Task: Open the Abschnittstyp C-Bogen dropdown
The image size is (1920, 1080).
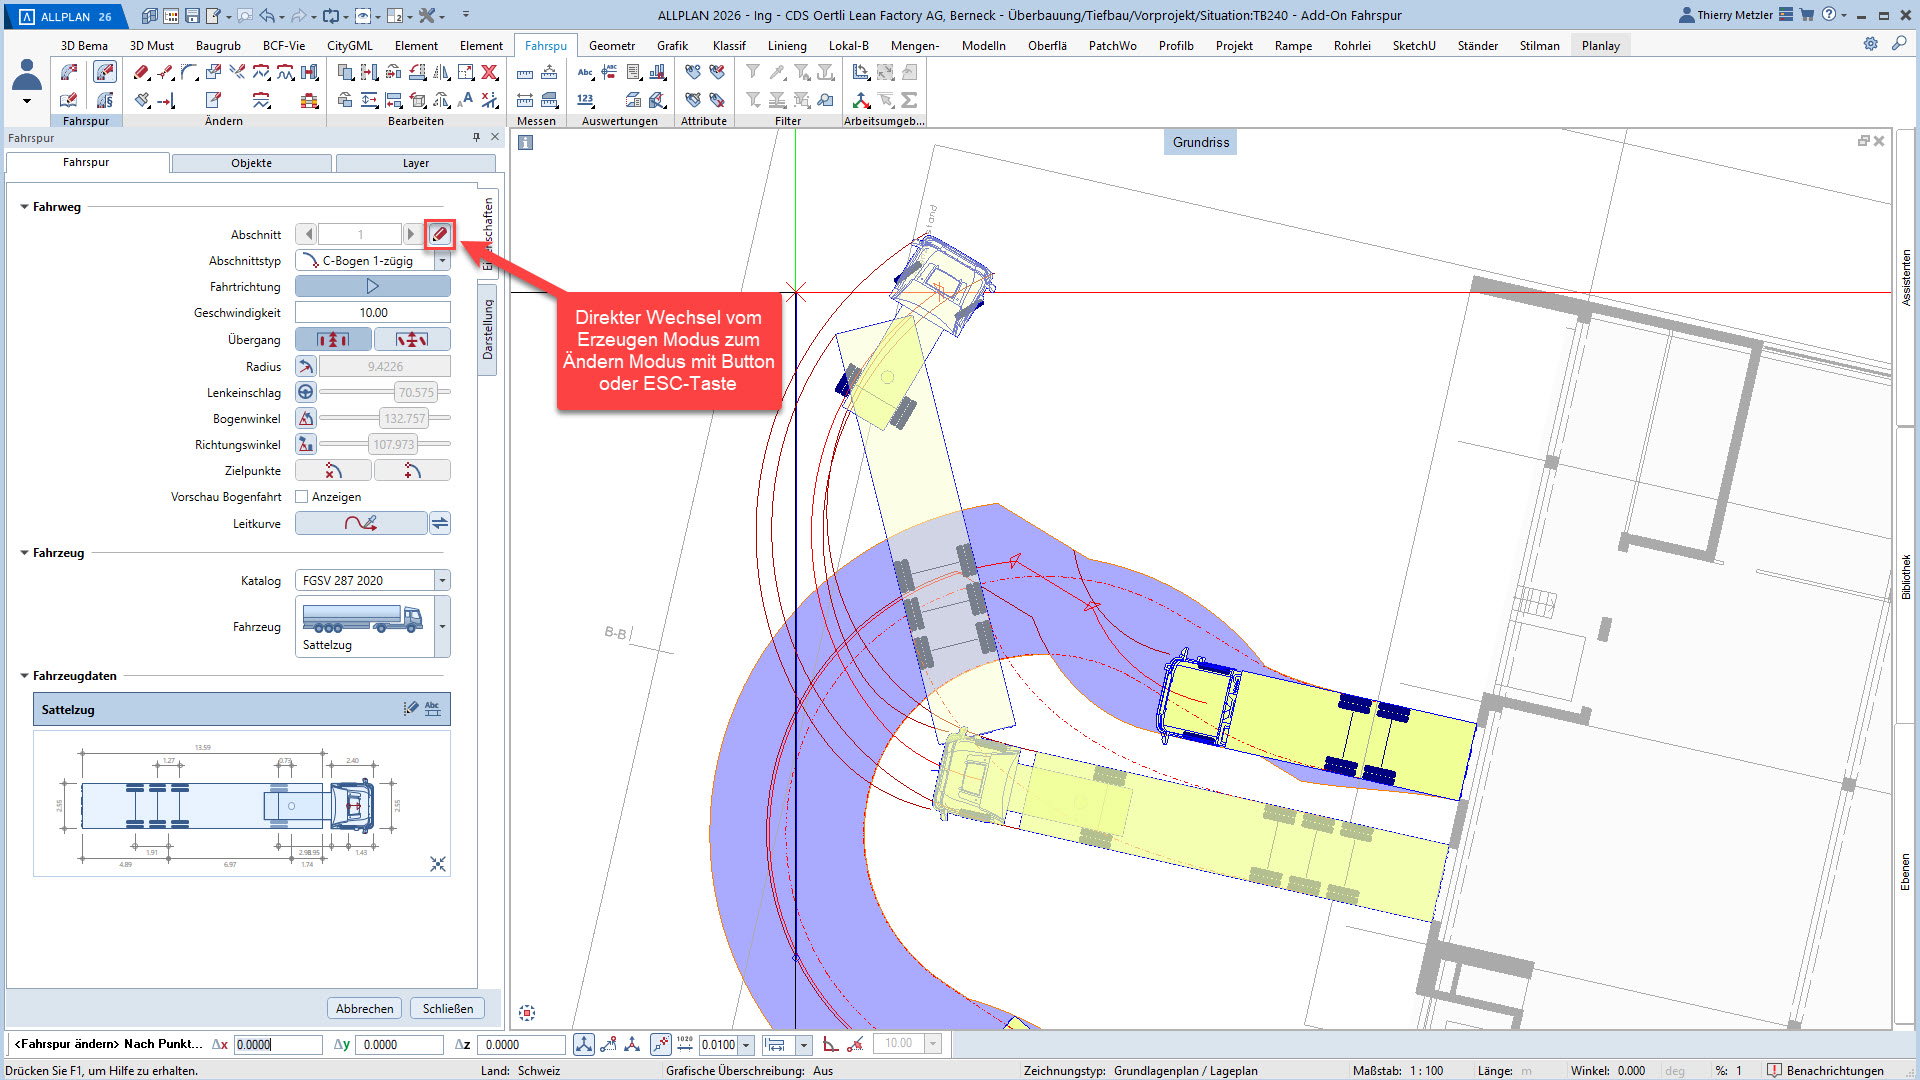Action: point(442,261)
